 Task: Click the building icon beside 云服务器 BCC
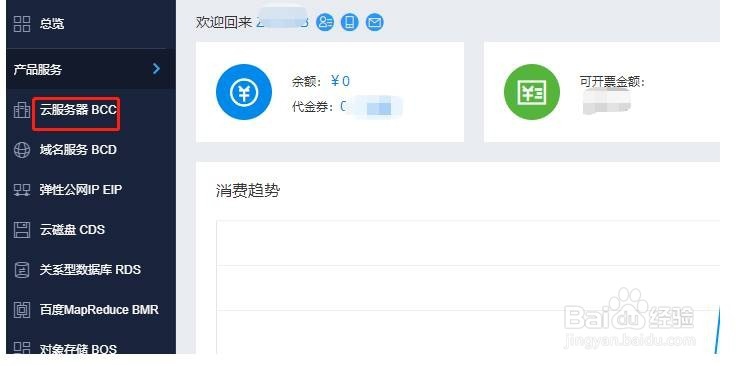(x=22, y=110)
